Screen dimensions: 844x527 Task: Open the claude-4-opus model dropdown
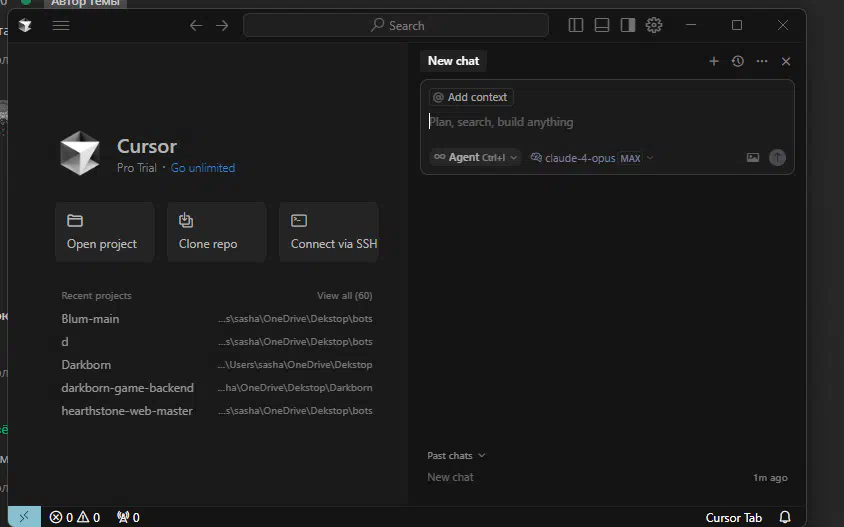click(592, 158)
